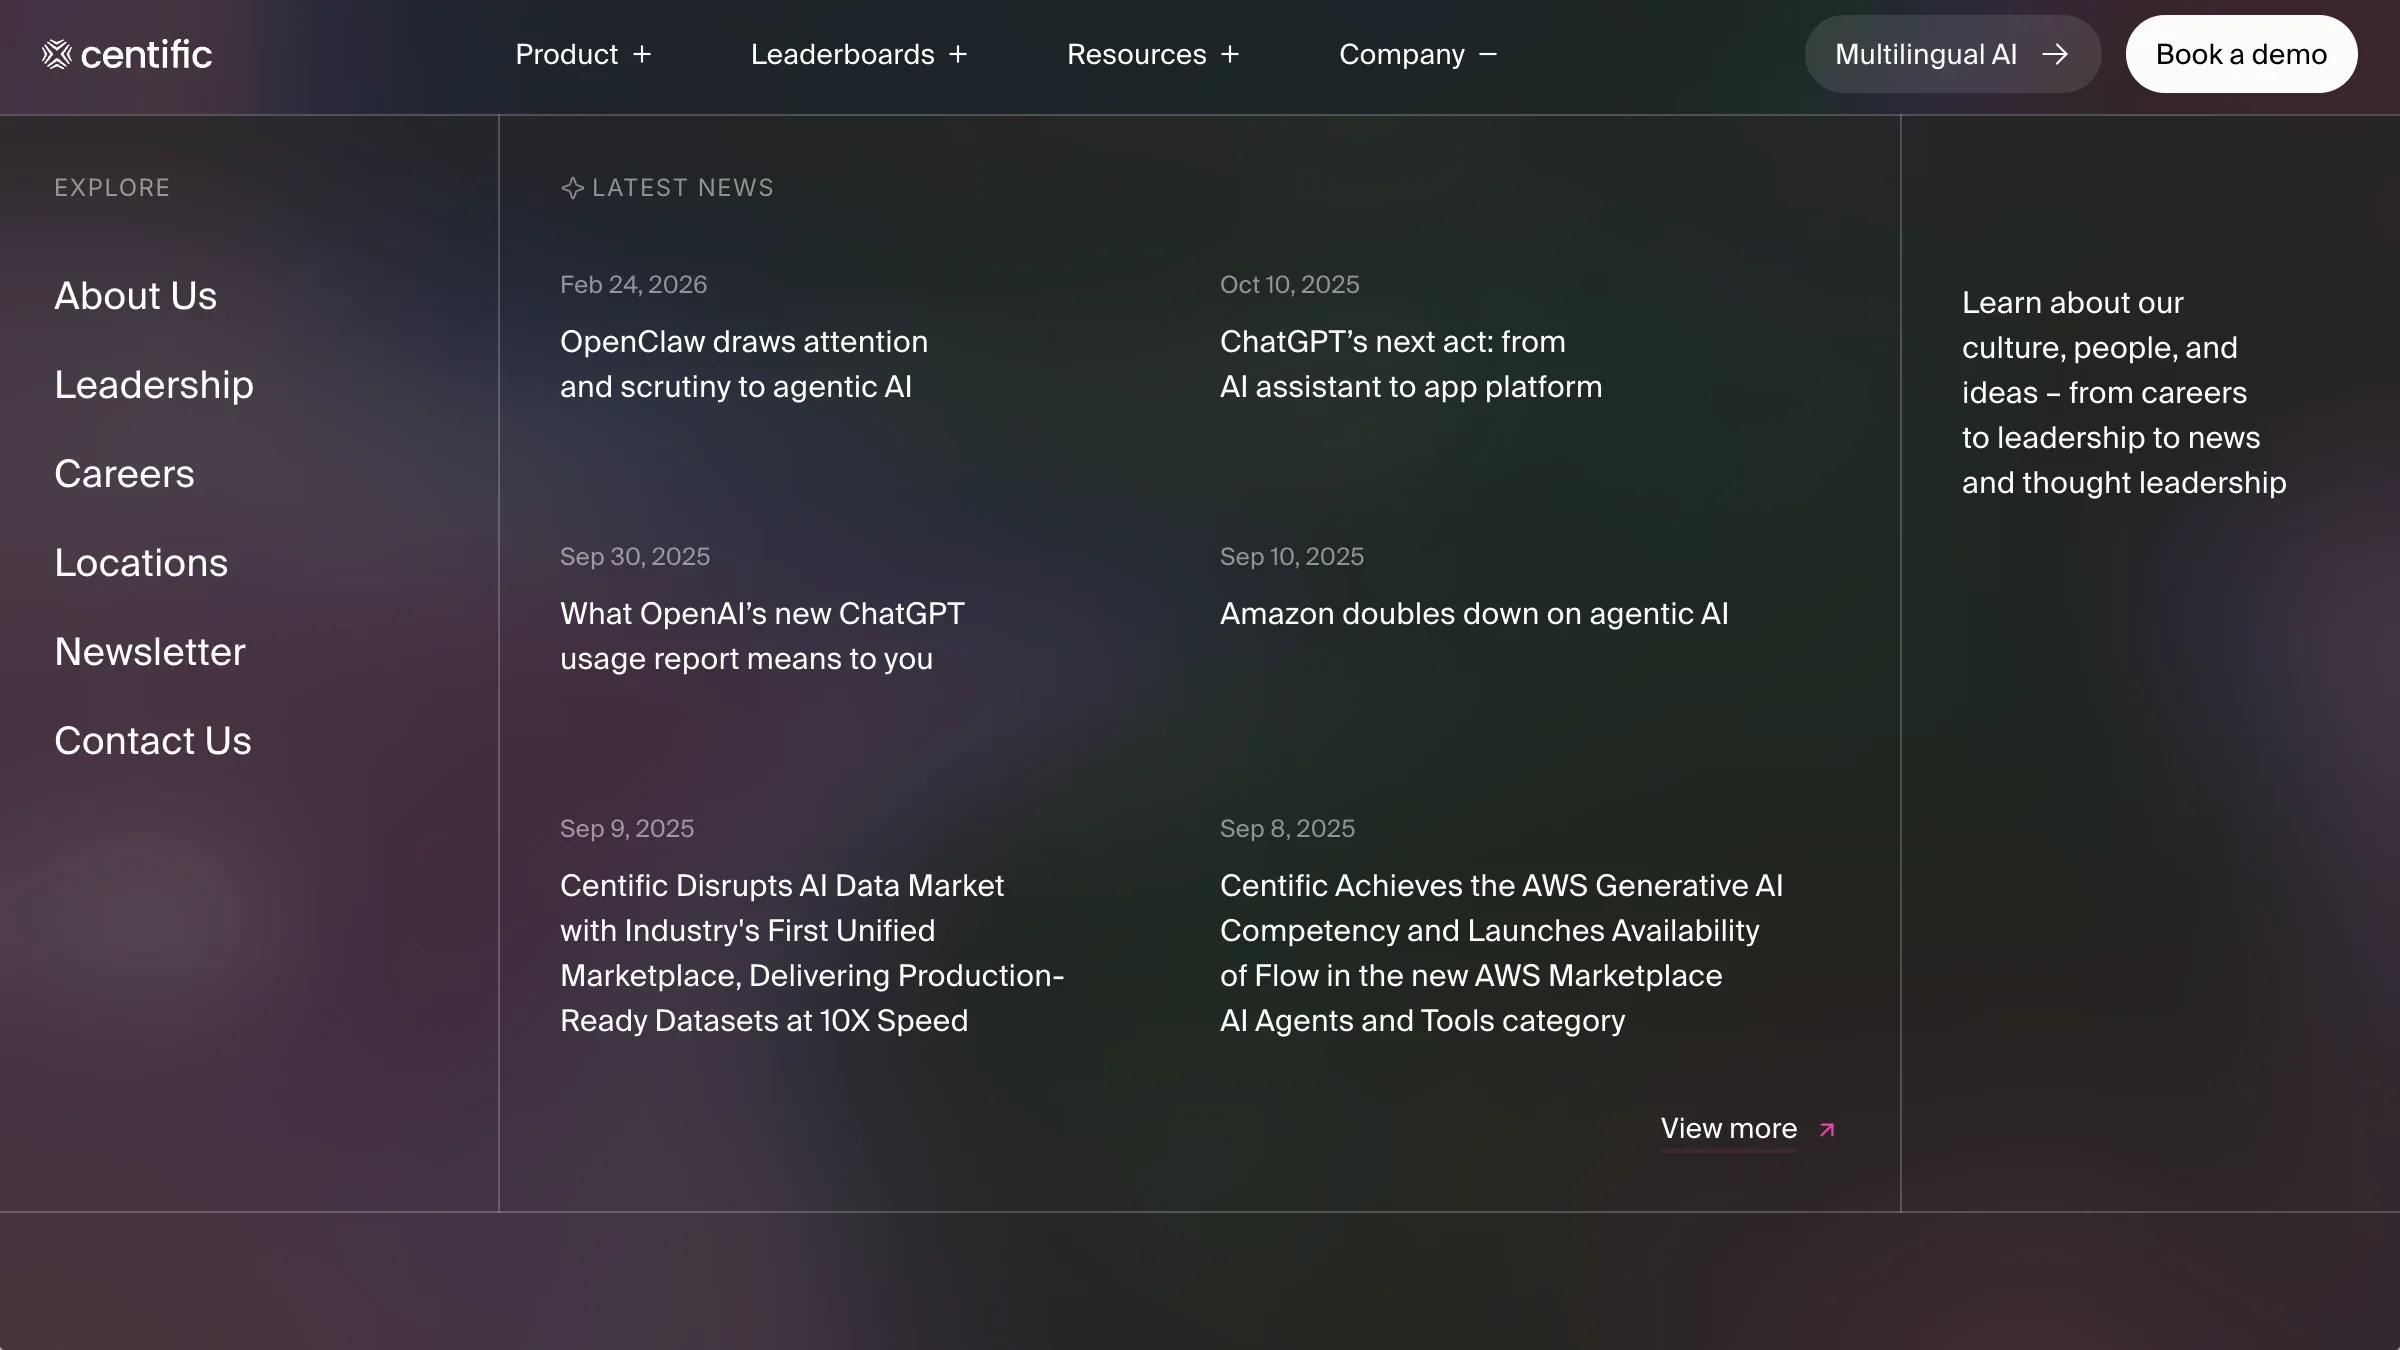The width and height of the screenshot is (2400, 1350).
Task: Click View more news link
Action: point(1728,1129)
